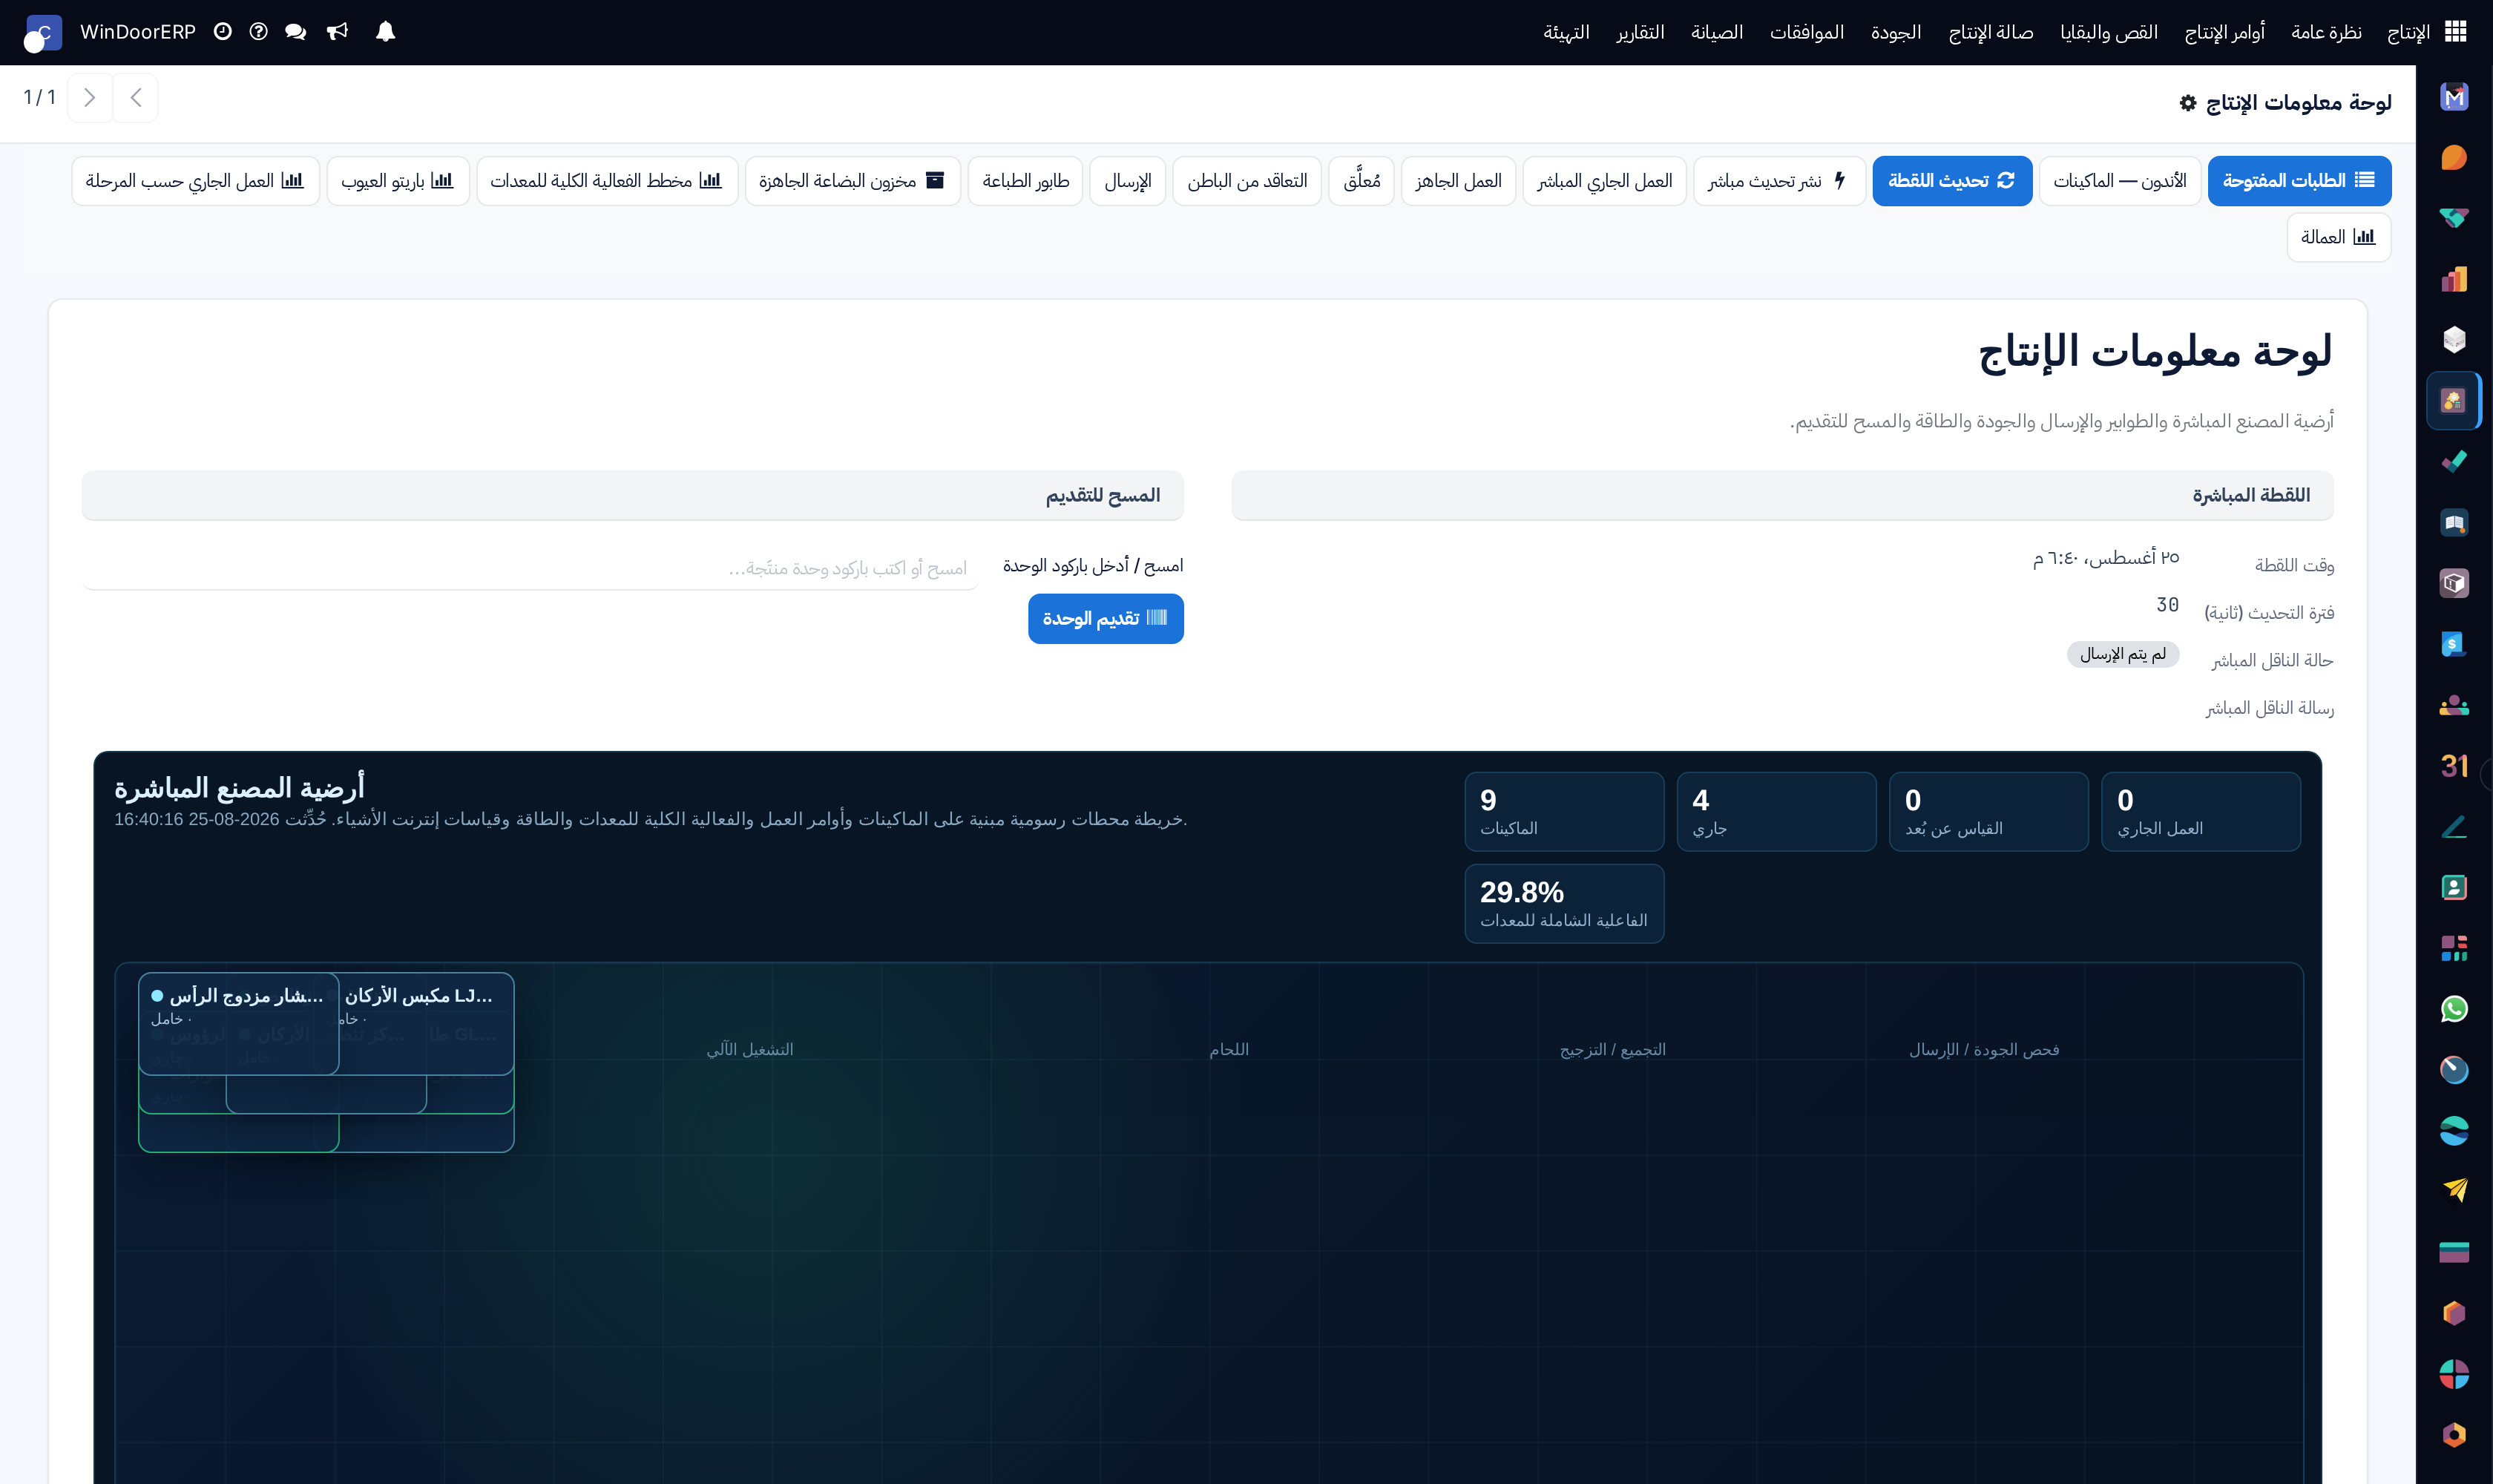The image size is (2493, 1484).
Task: Click the العمل الجاري المباشر button
Action: coord(1604,181)
